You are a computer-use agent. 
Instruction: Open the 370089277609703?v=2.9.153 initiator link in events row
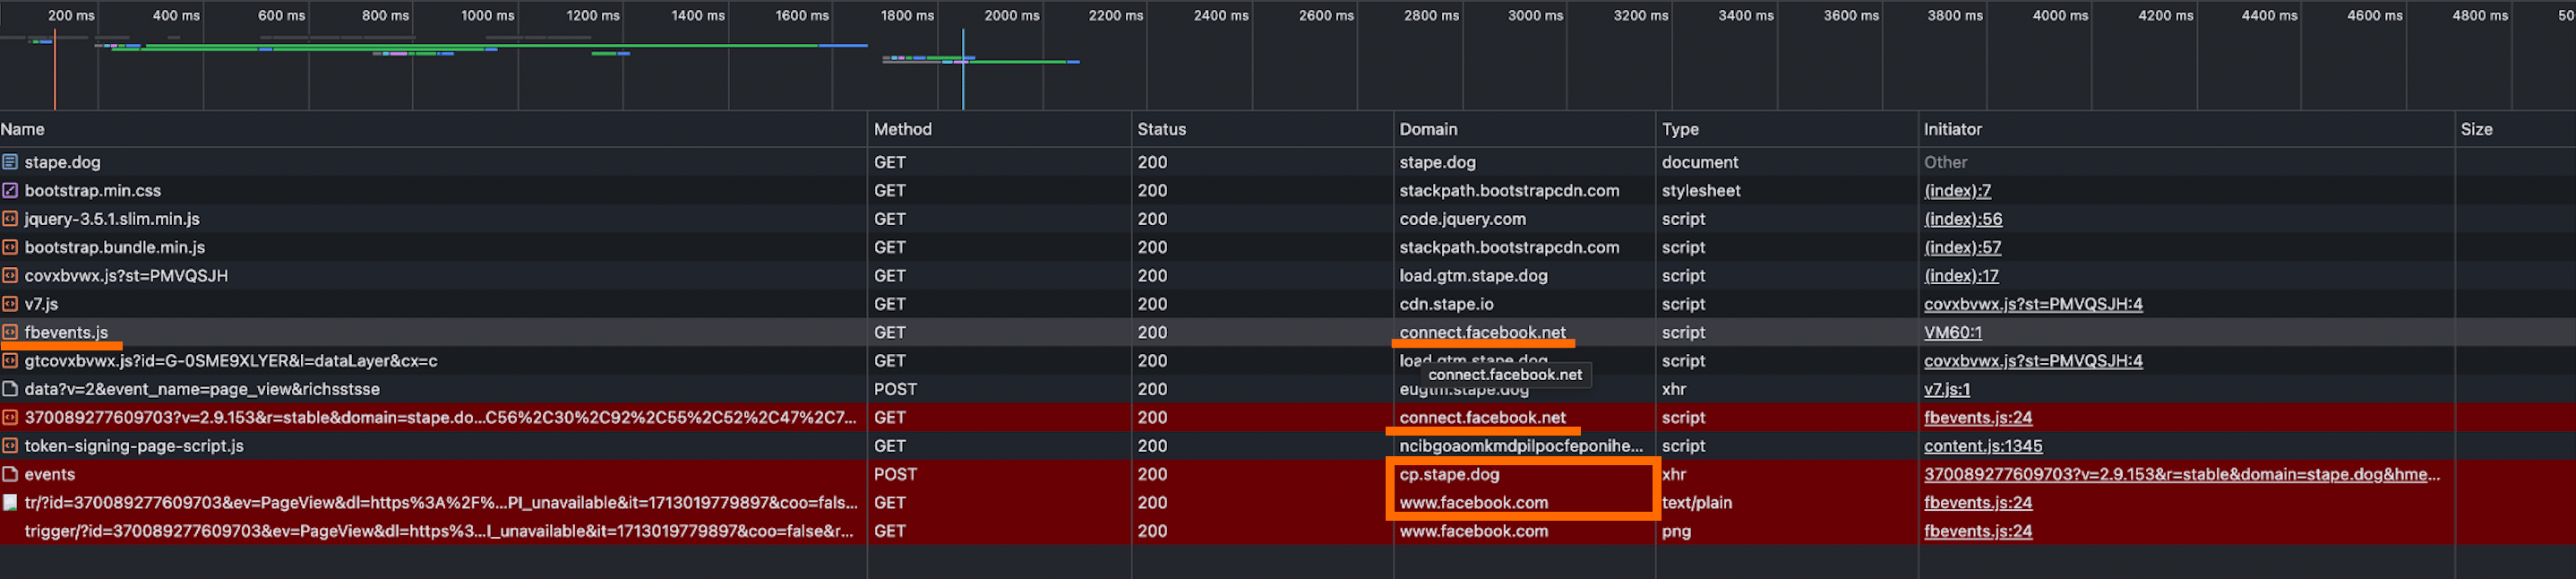tap(2181, 474)
